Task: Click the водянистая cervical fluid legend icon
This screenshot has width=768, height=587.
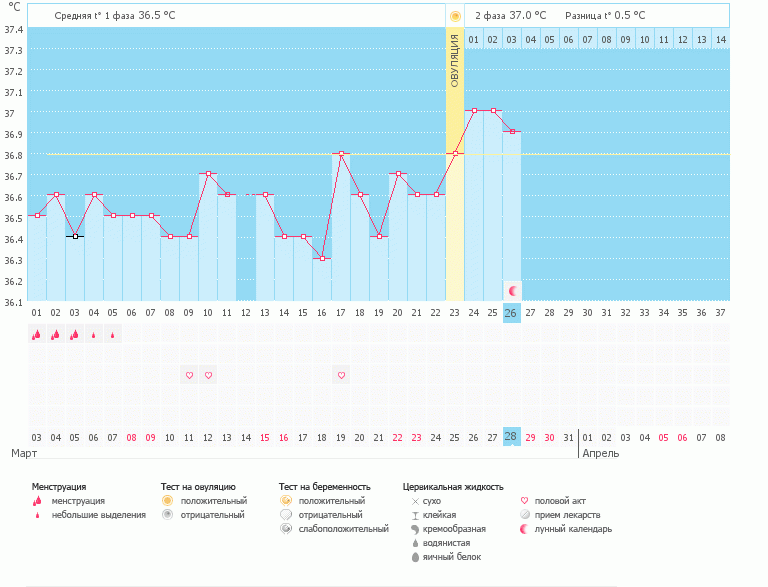Action: [414, 542]
